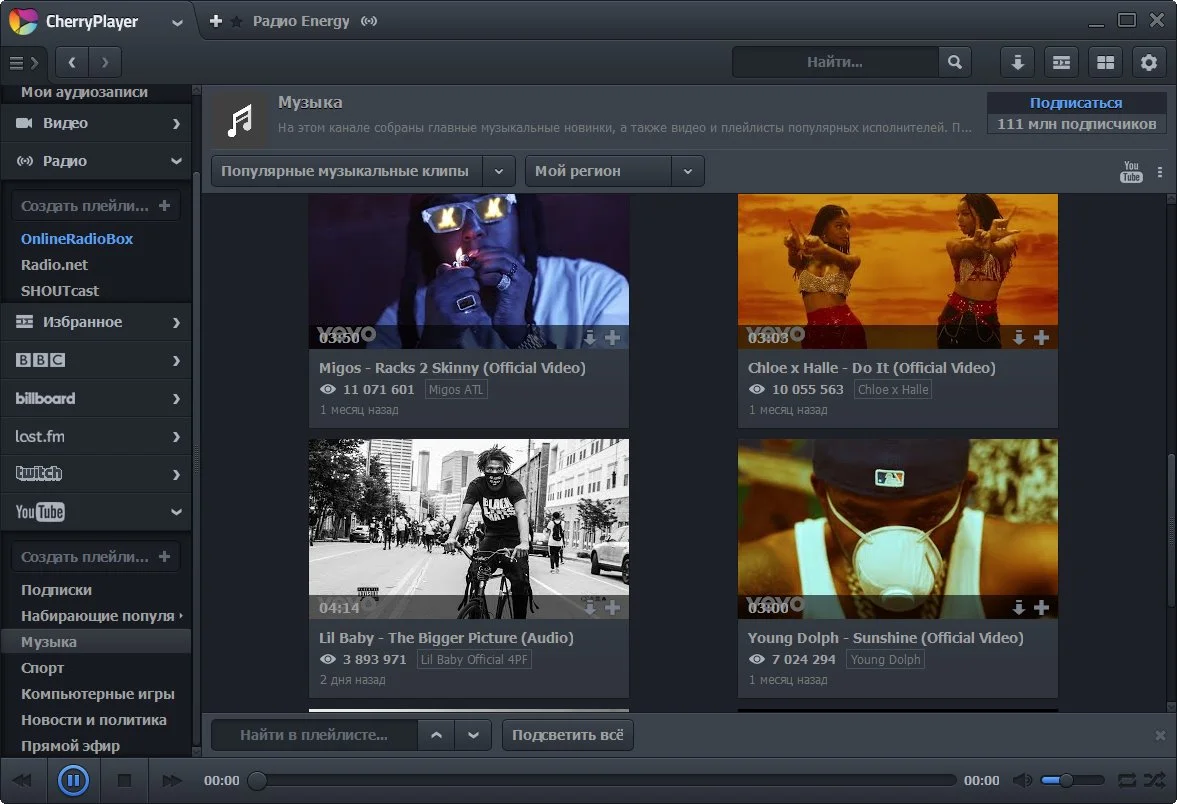Click the Подсветить всё button
The width and height of the screenshot is (1177, 804).
click(x=567, y=735)
